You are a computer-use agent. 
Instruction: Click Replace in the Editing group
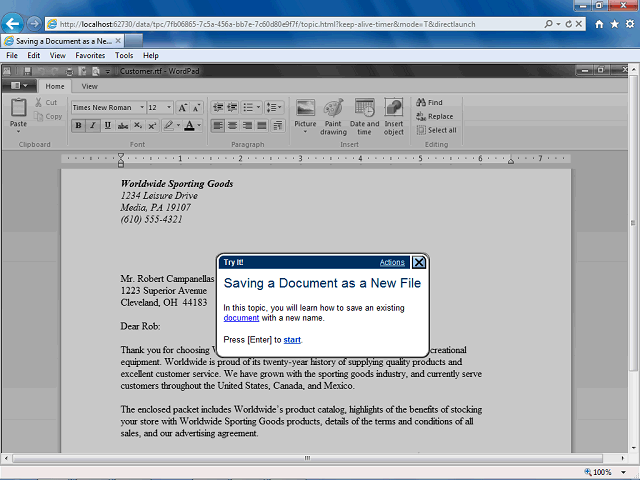435,116
